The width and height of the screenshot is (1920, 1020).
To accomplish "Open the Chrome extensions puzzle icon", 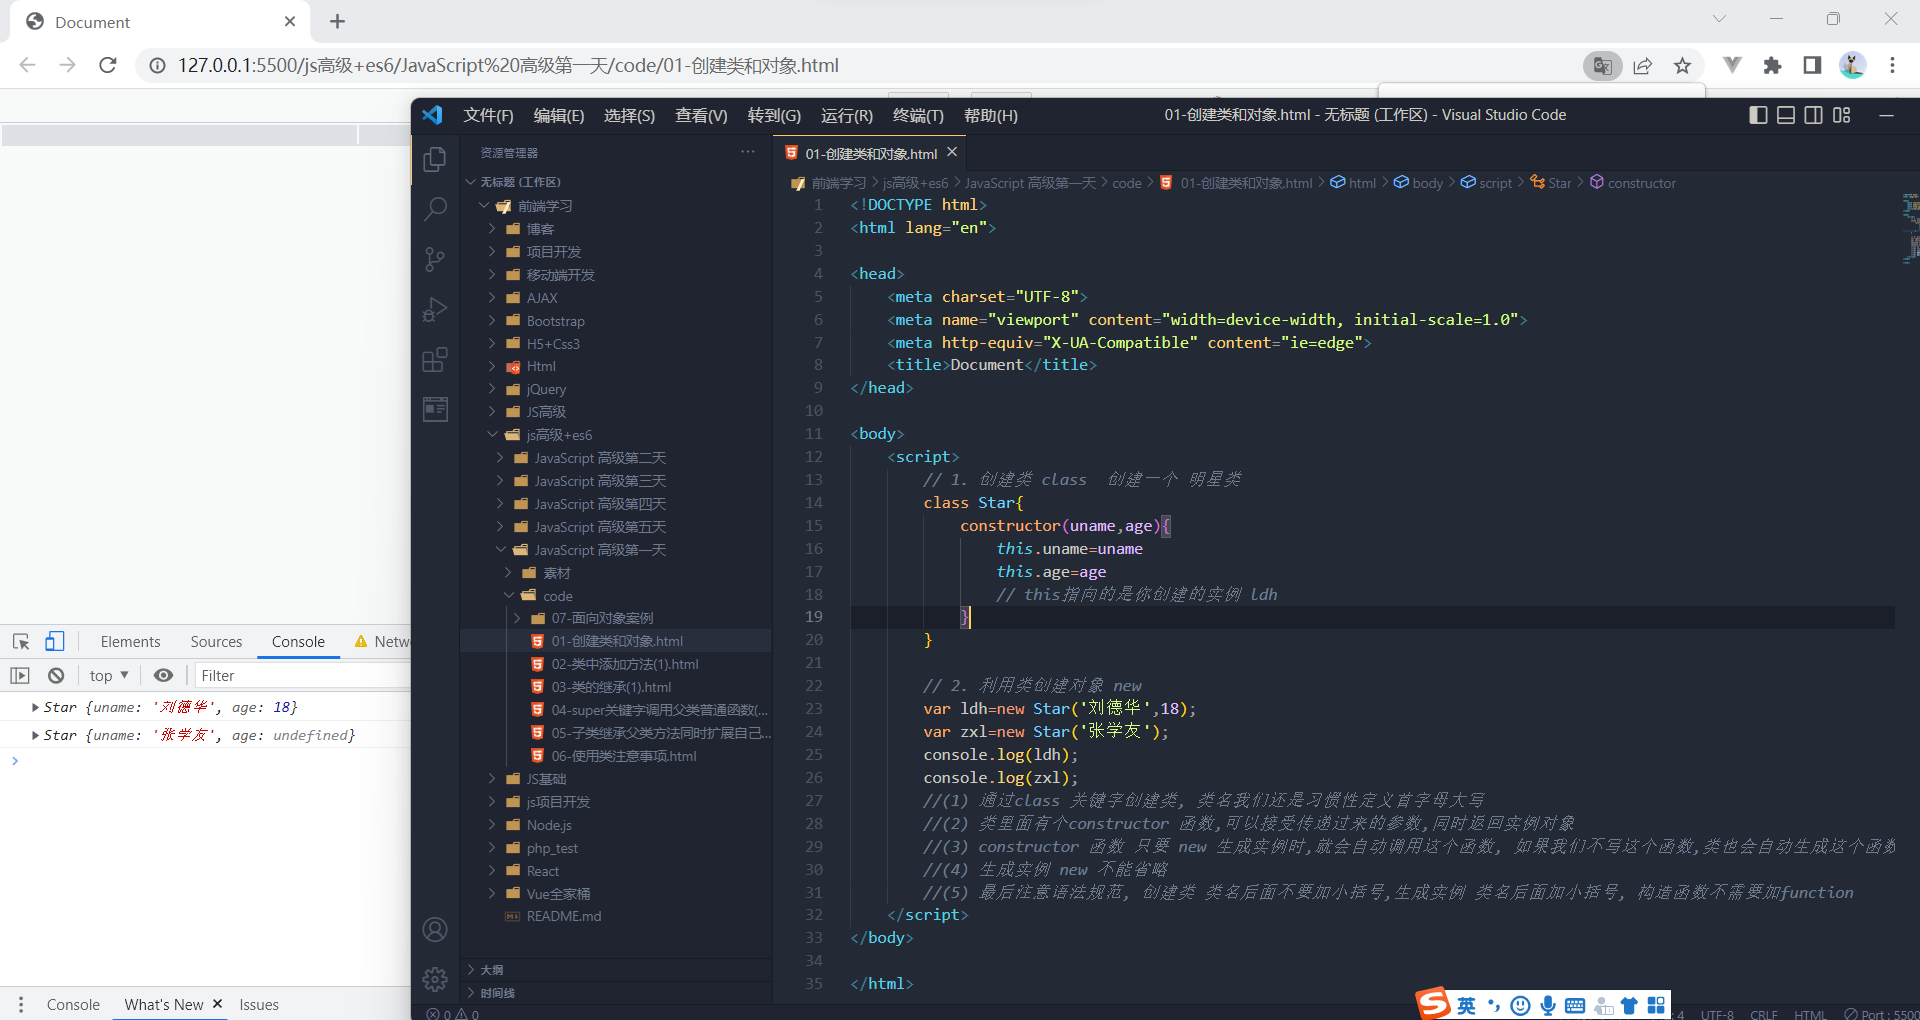I will click(x=1773, y=65).
